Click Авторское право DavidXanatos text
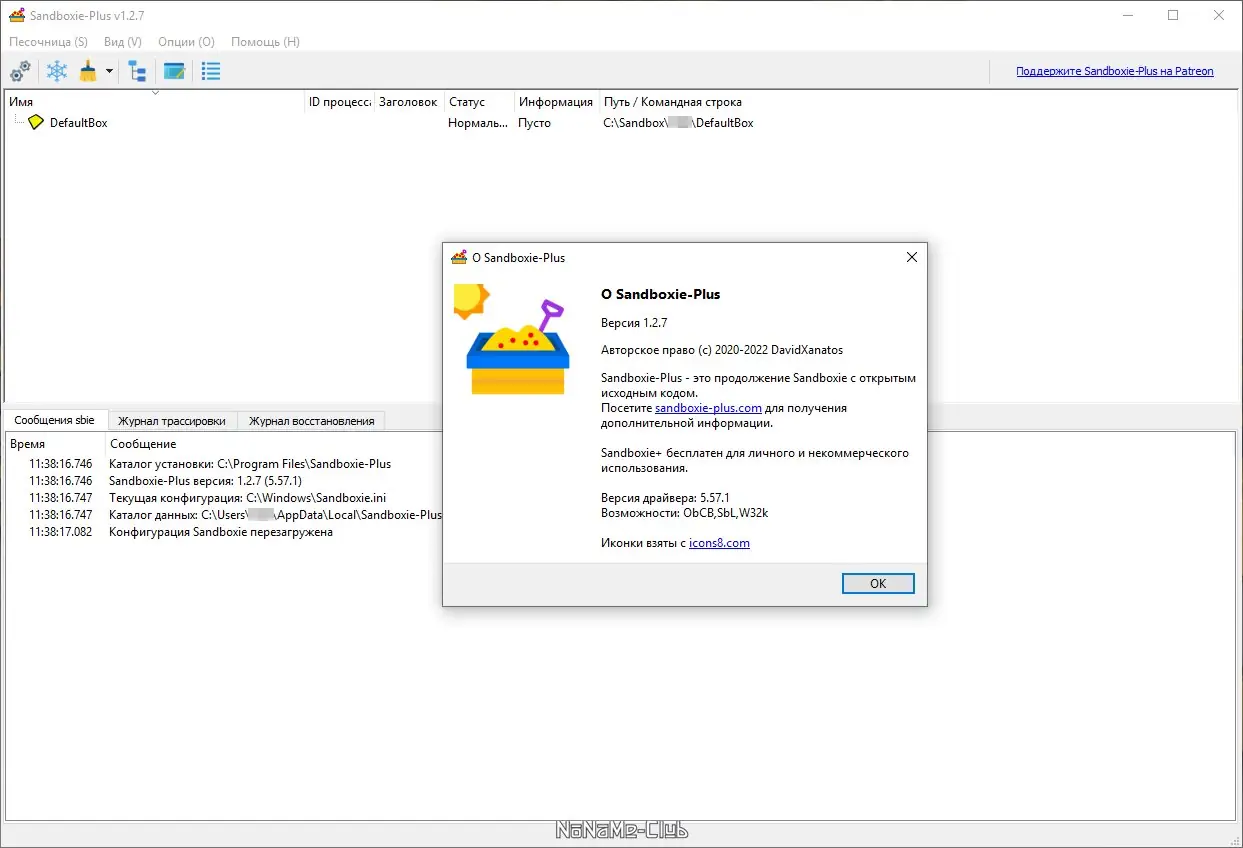 point(722,350)
